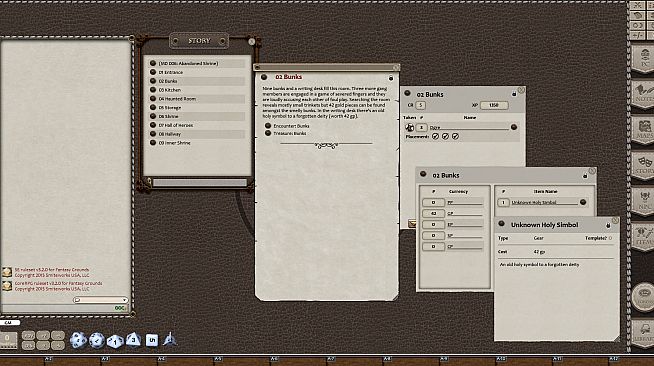Click the GP currency amount showing 42

(x=433, y=213)
